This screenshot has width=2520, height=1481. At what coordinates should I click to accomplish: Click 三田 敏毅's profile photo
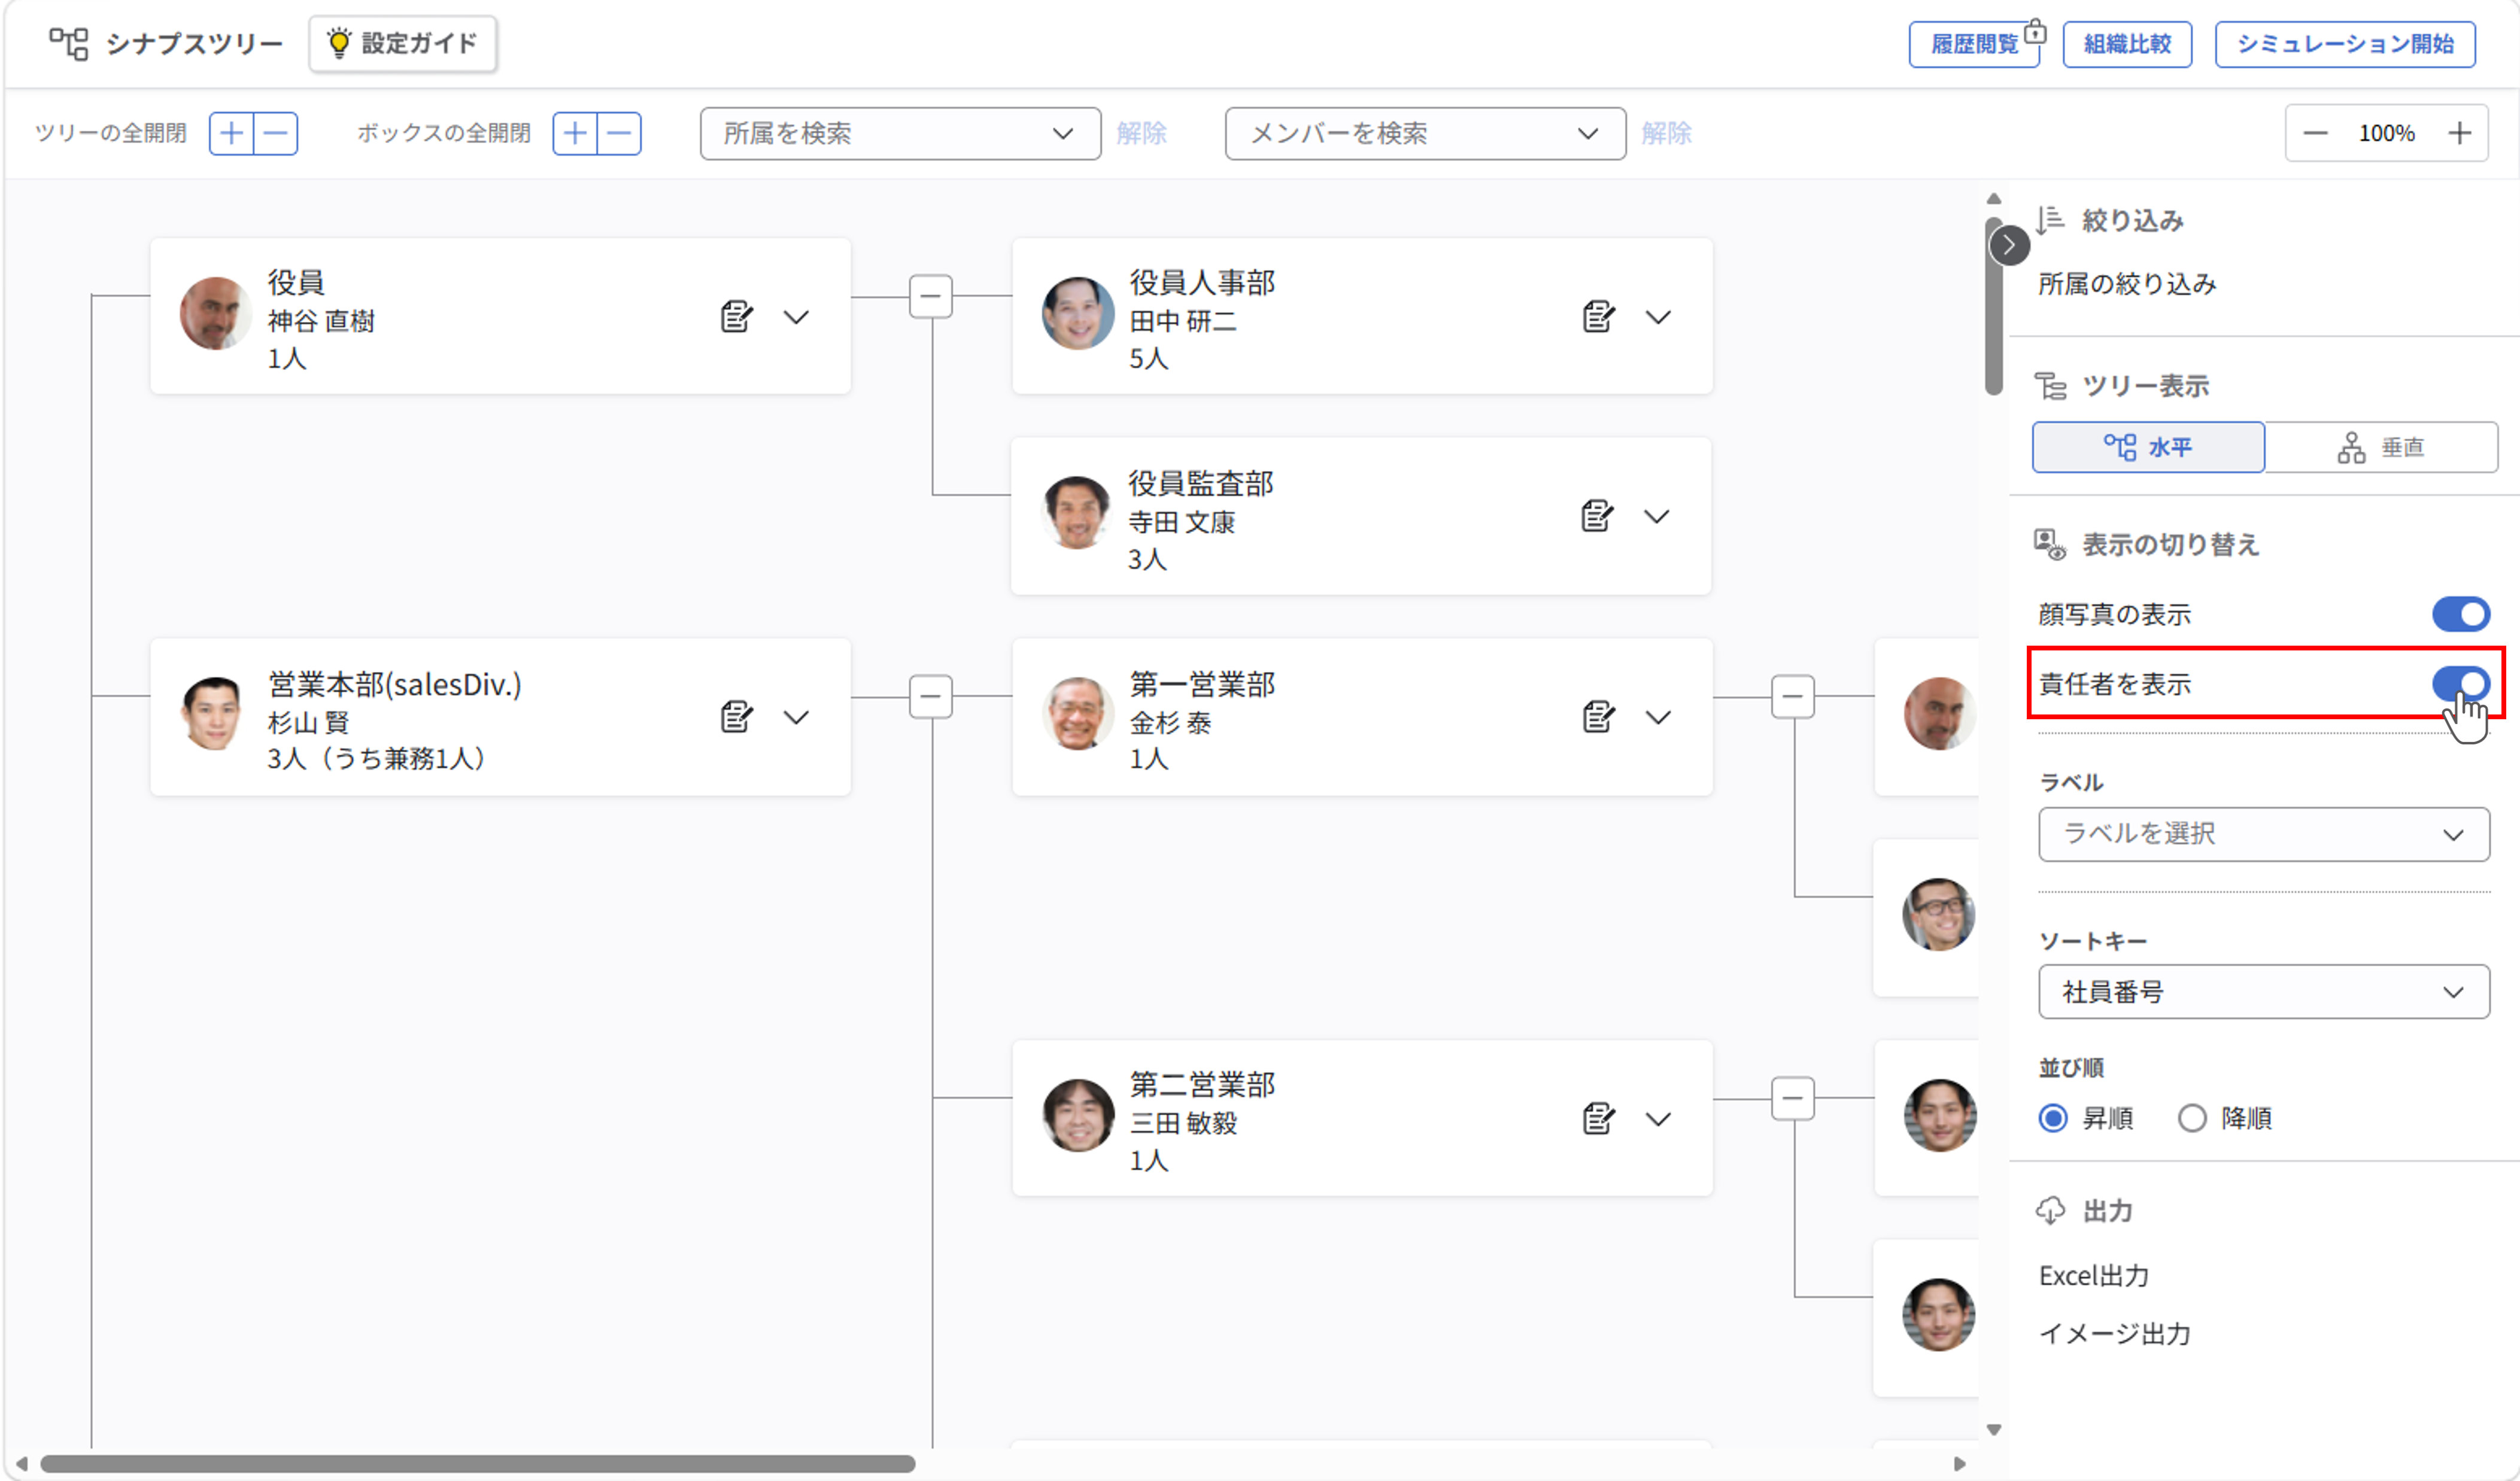1078,1115
